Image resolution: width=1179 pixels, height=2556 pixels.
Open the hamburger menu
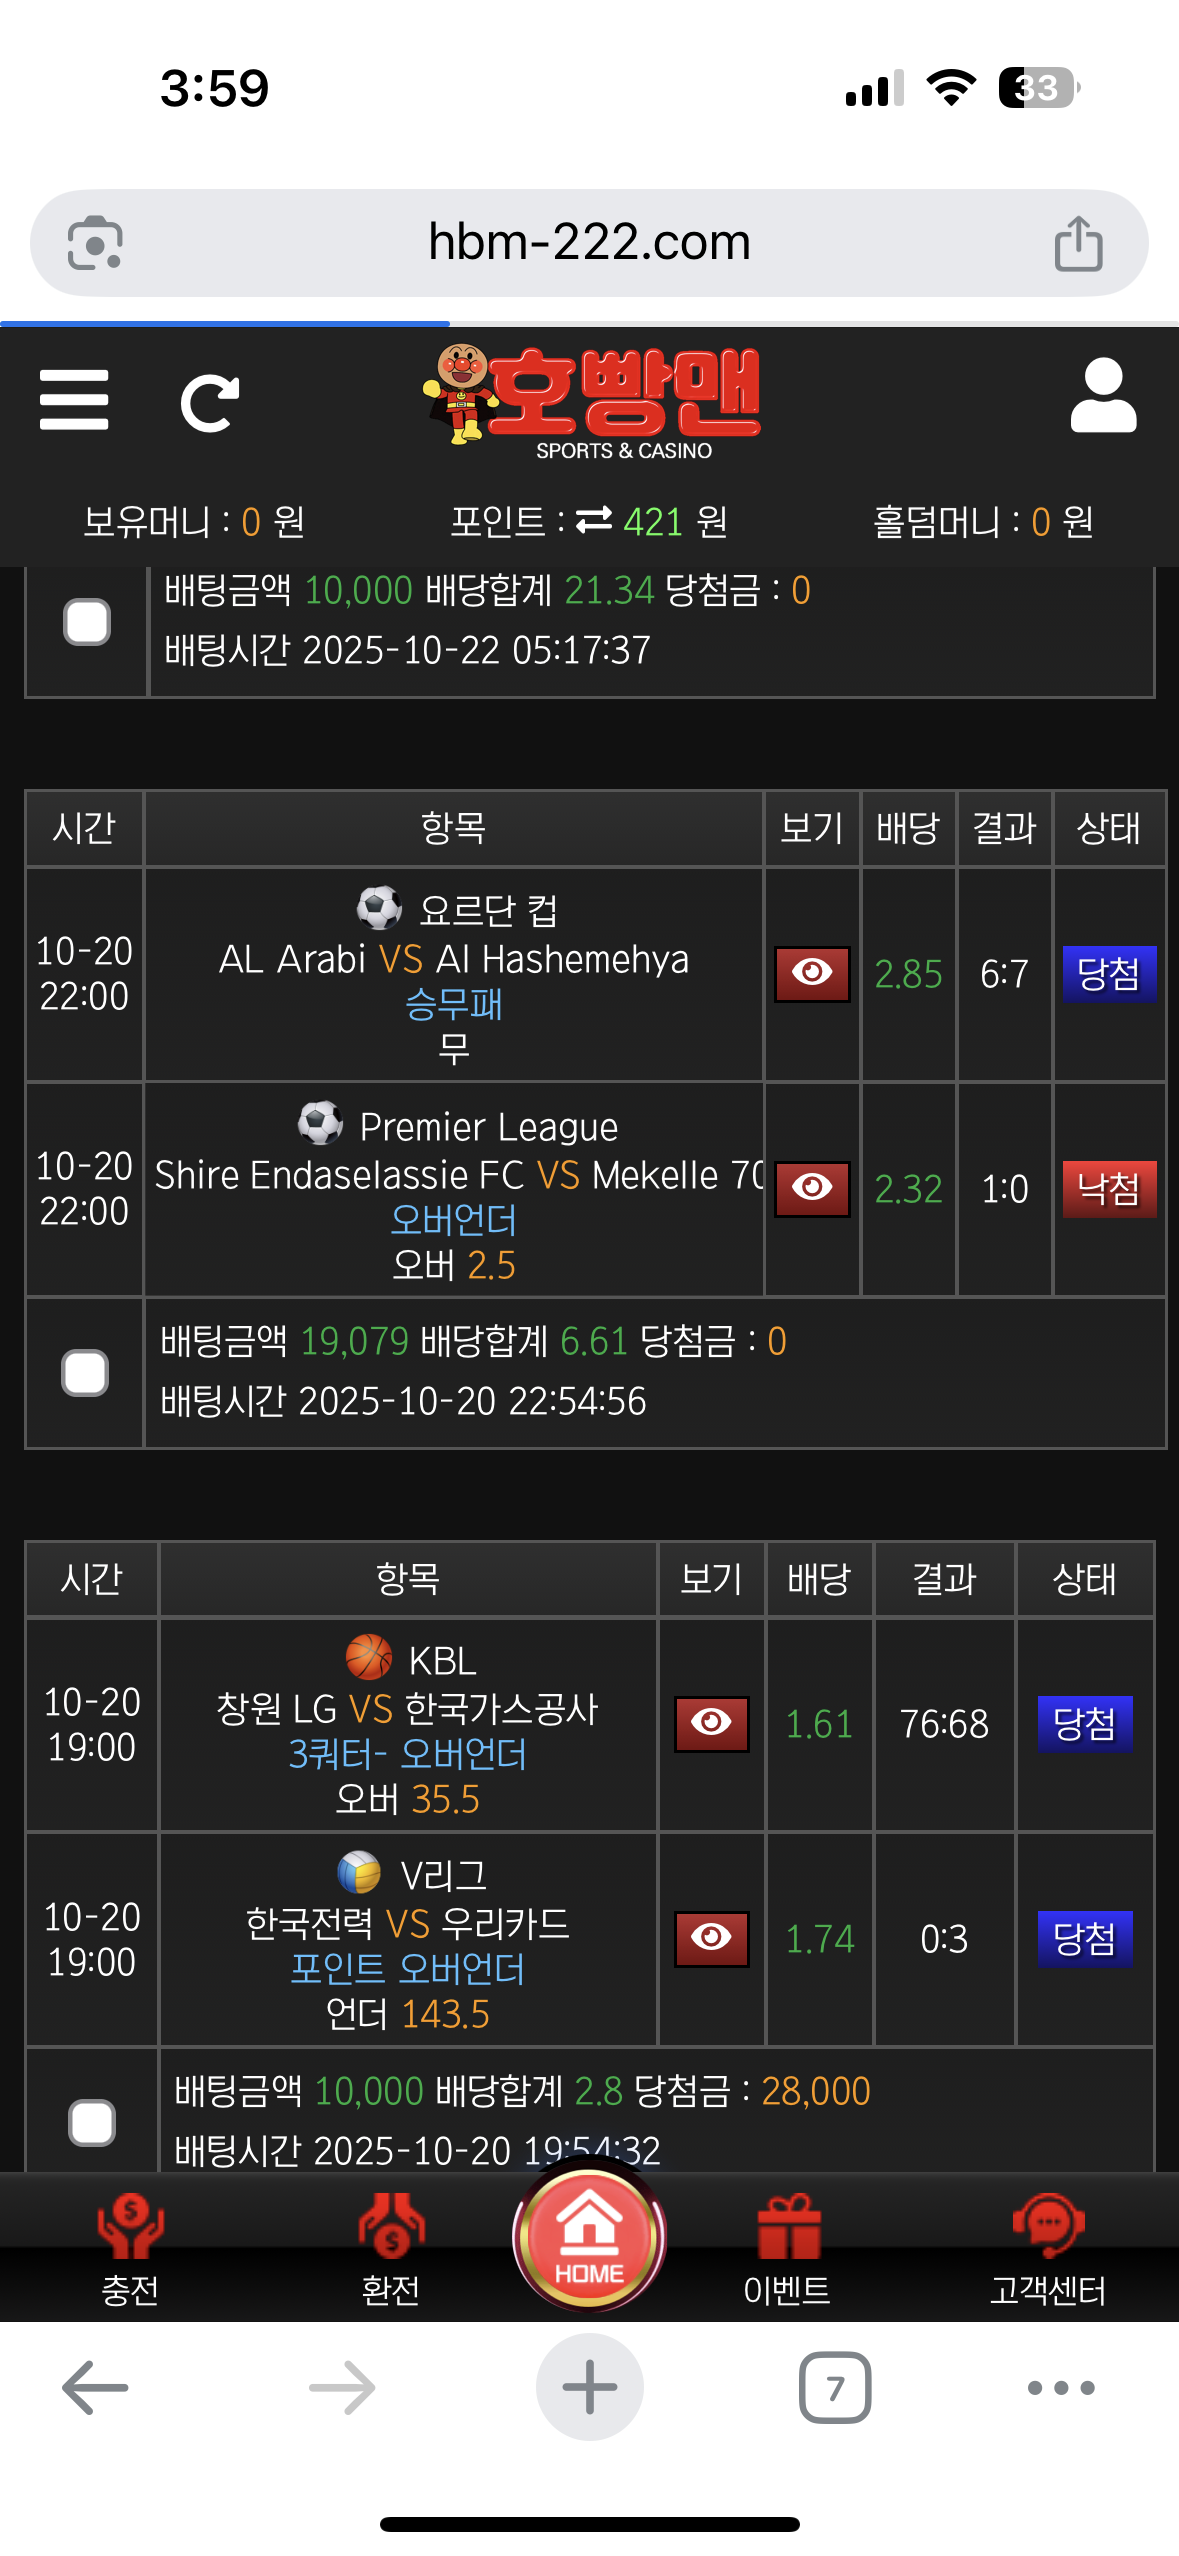74,400
